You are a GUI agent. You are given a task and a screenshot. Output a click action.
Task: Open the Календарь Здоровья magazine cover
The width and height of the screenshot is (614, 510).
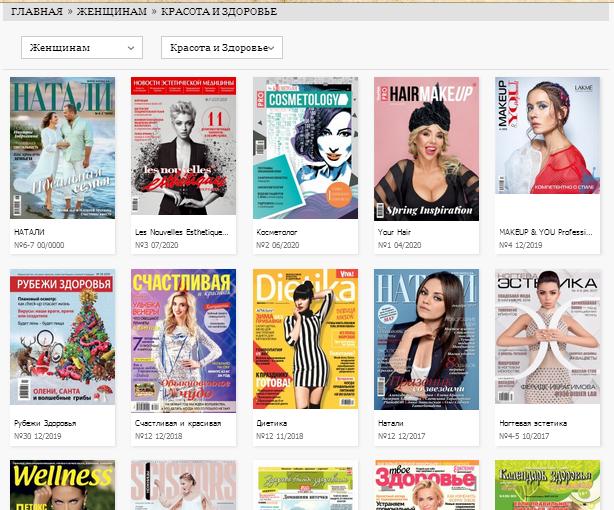[547, 486]
